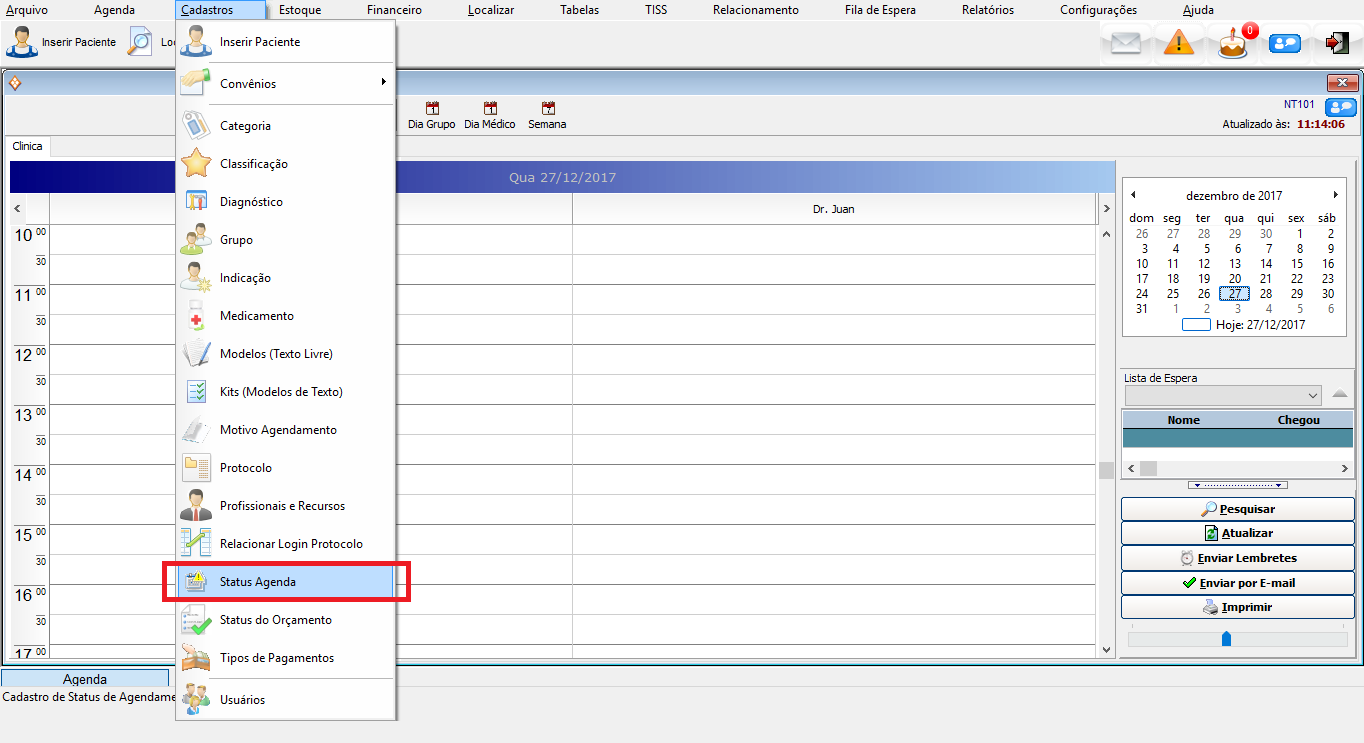
Task: Open the warning alerts triangle icon
Action: 1179,43
